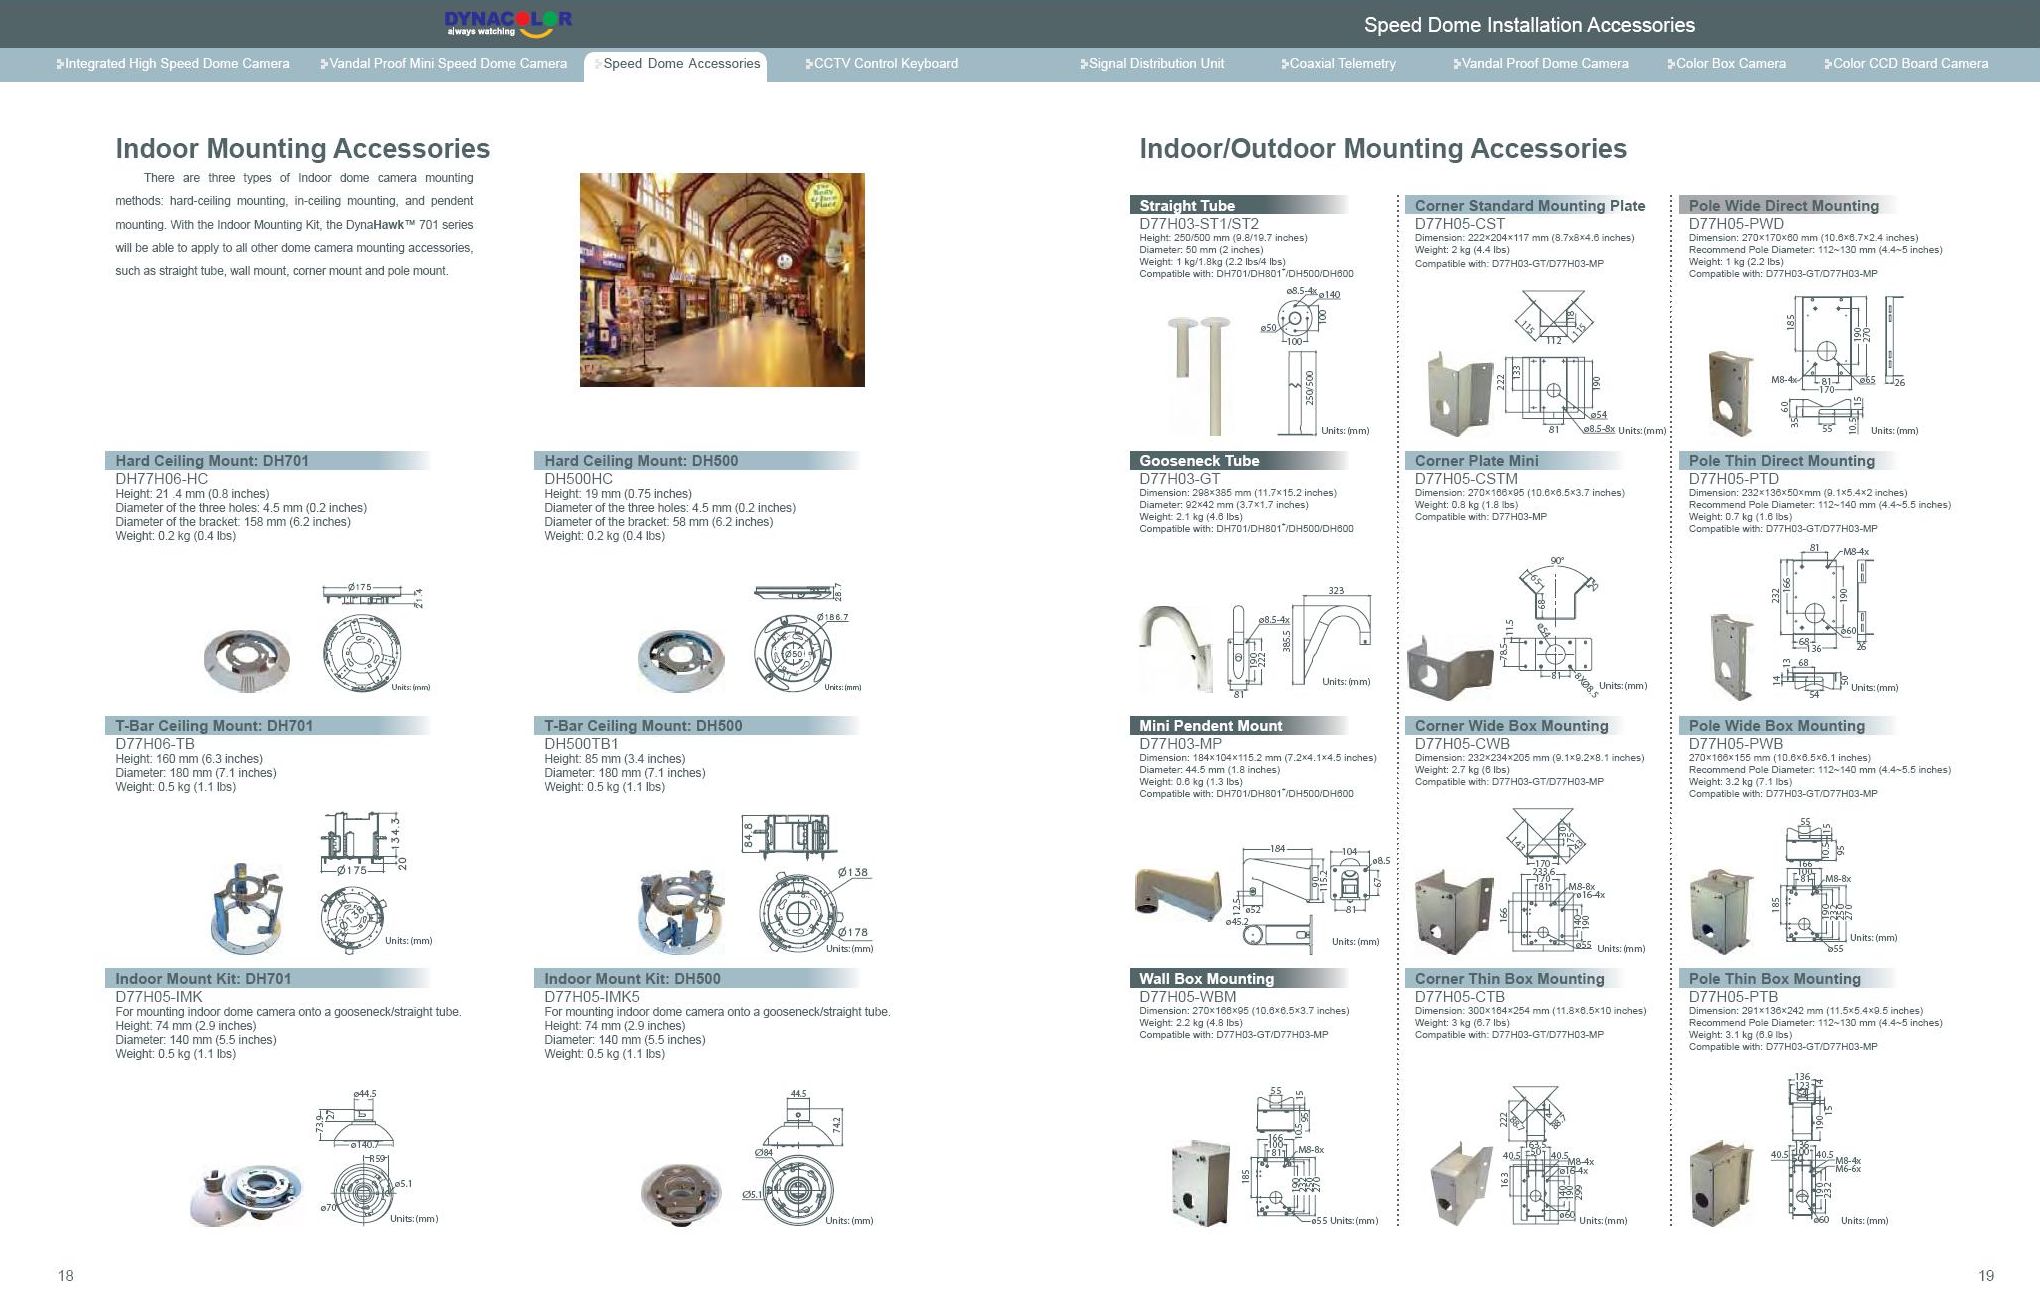This screenshot has width=2040, height=1313.
Task: Click the Indoor Mounting Accessories title
Action: pyautogui.click(x=303, y=149)
